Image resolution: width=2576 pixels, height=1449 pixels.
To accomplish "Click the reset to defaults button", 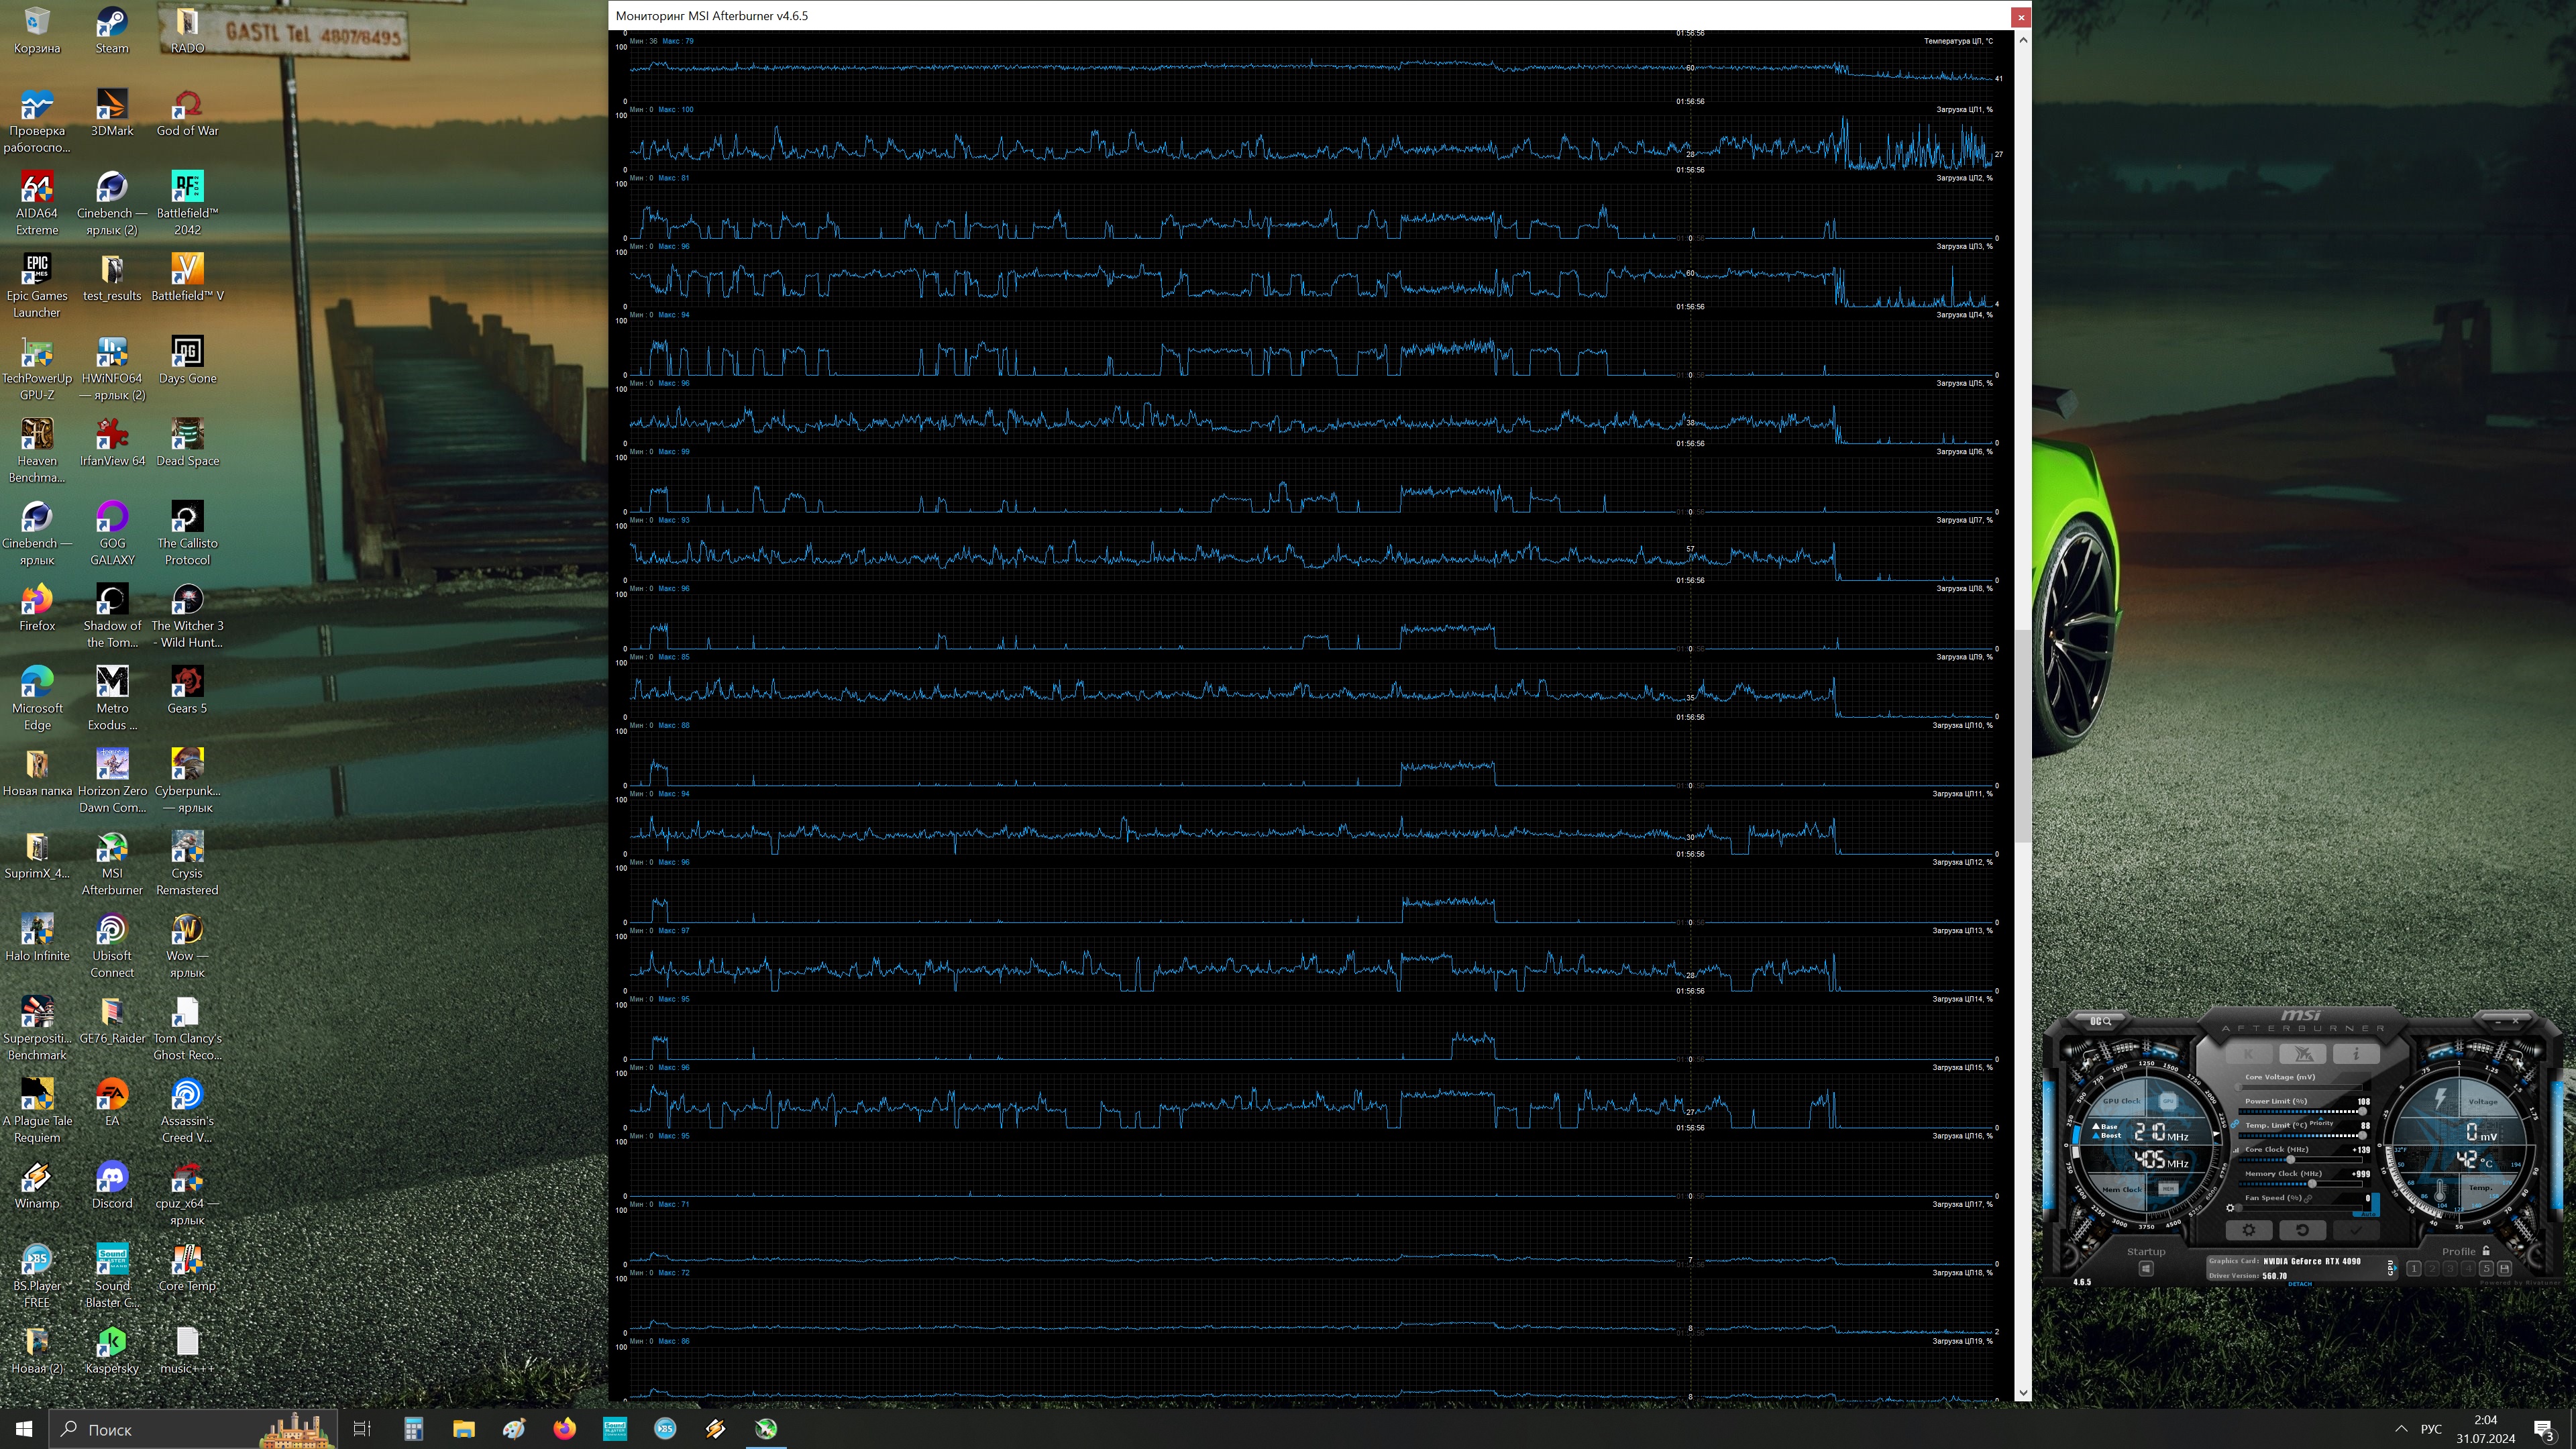I will [2303, 1230].
